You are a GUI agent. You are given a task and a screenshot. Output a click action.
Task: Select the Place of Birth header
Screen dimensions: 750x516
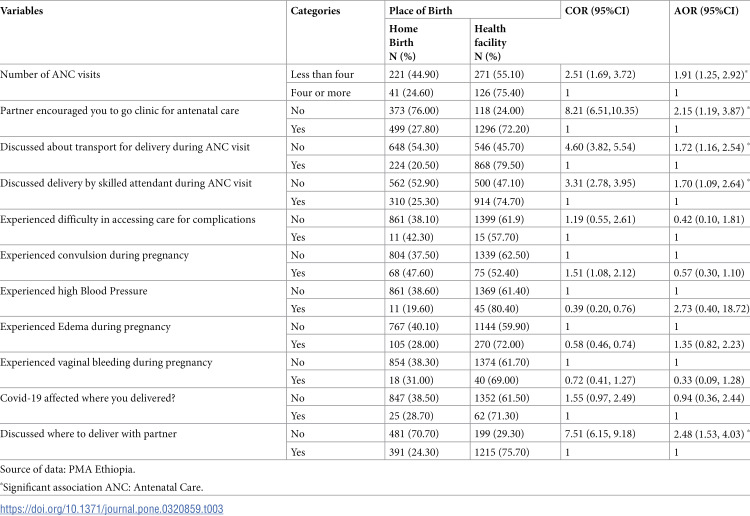coord(420,11)
